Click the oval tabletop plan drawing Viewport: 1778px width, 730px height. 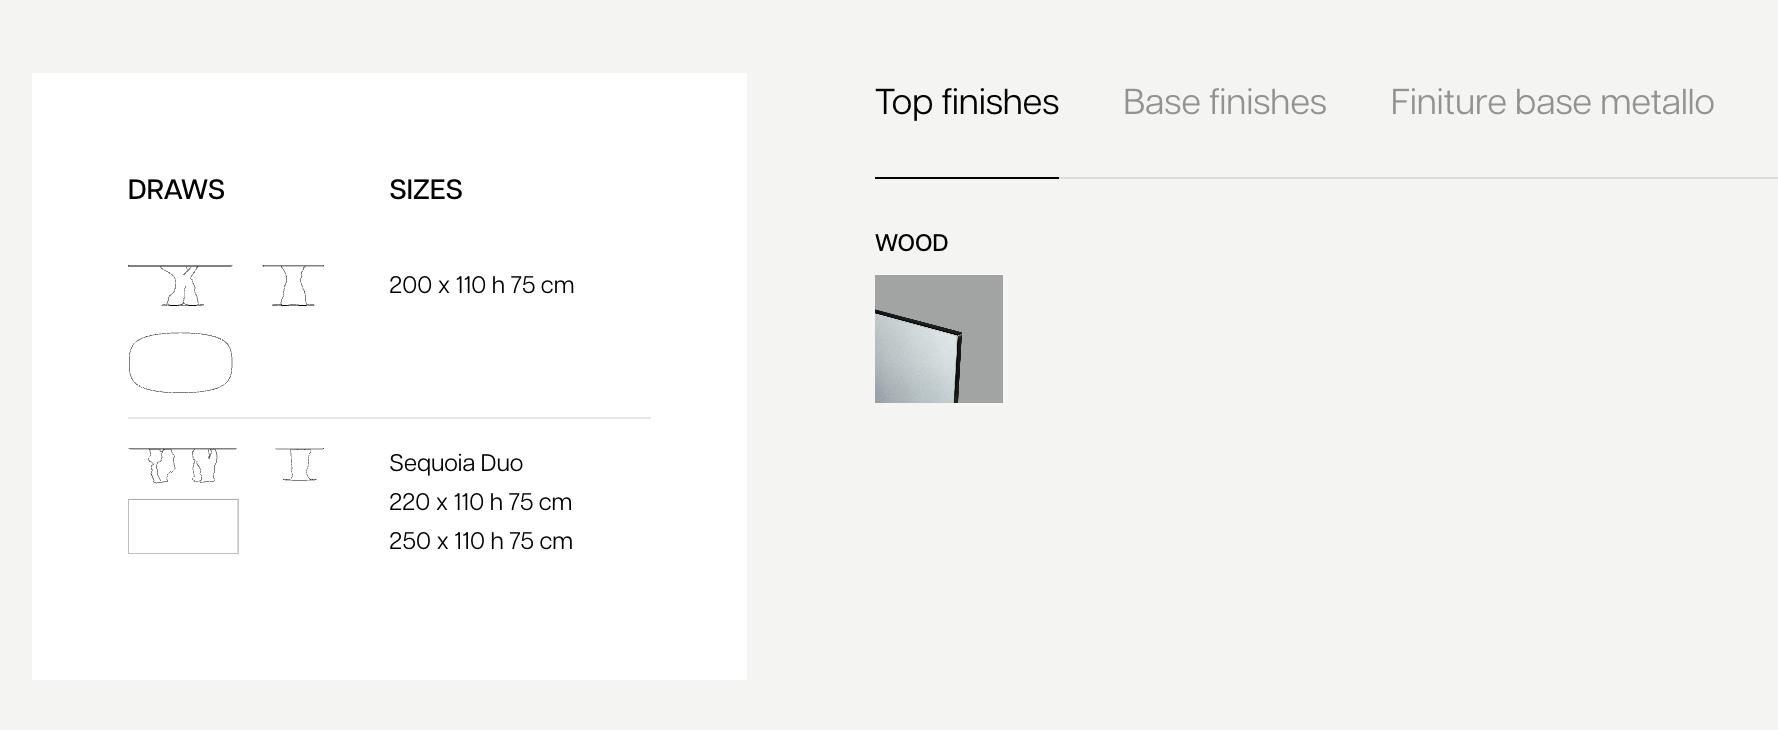click(181, 362)
